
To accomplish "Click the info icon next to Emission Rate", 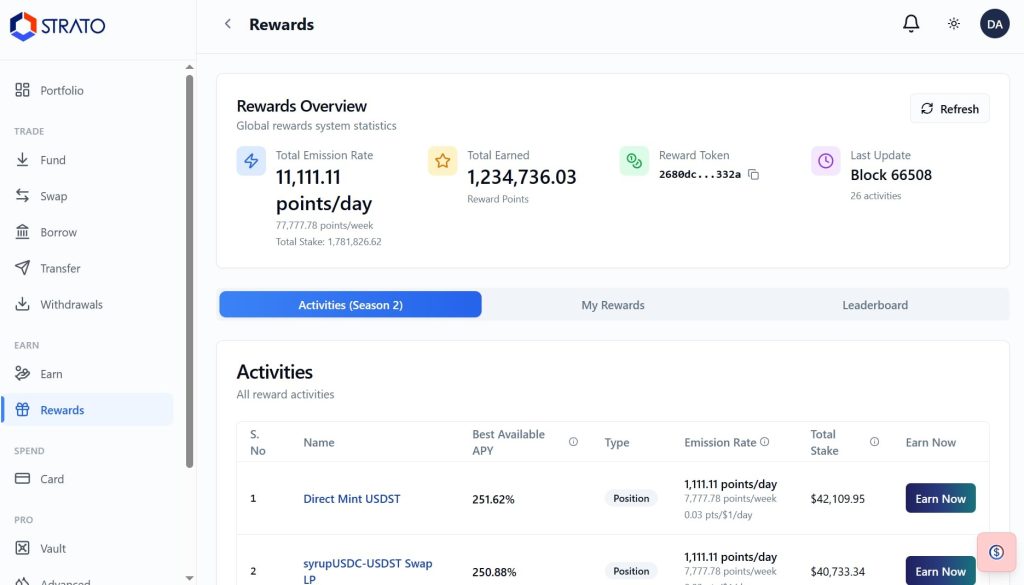I will pos(765,442).
